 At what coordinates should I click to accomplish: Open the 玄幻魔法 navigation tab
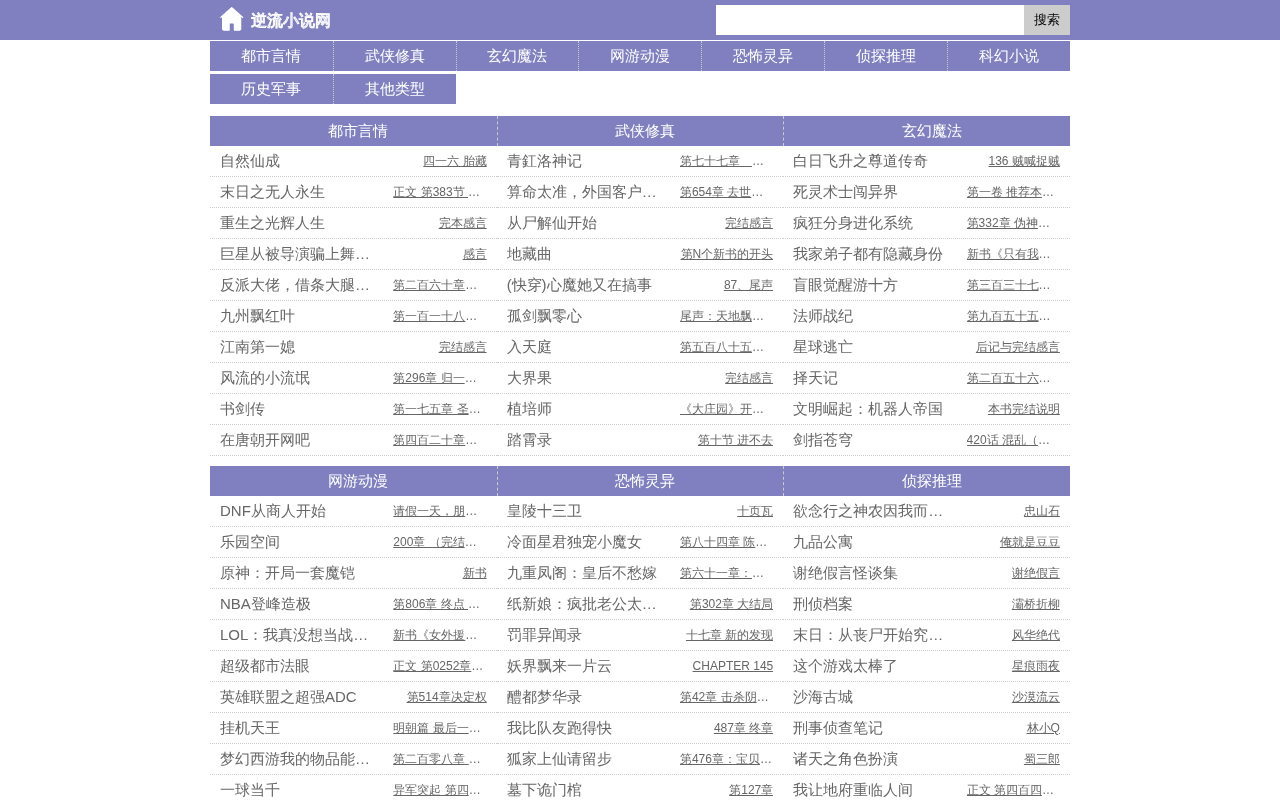[x=517, y=56]
